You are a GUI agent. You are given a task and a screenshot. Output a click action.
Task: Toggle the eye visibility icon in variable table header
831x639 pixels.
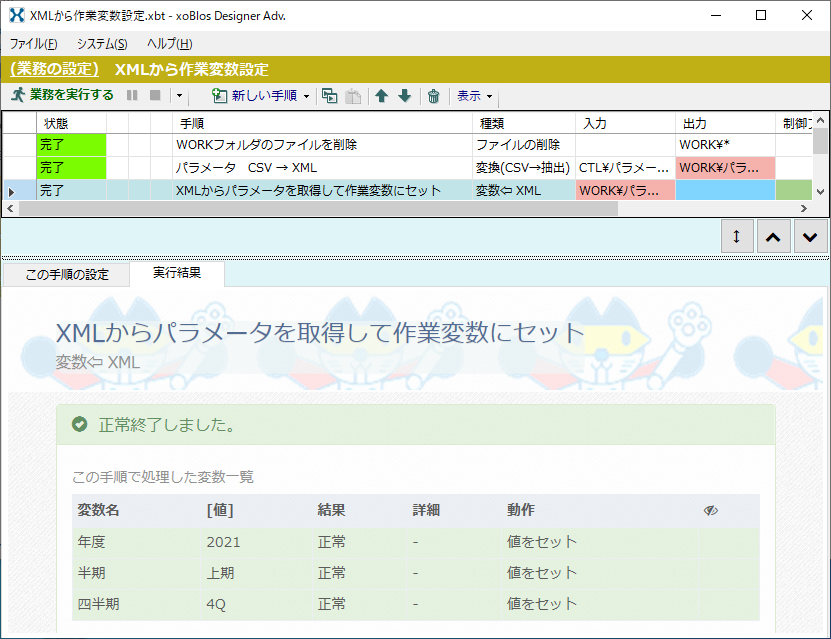[711, 509]
